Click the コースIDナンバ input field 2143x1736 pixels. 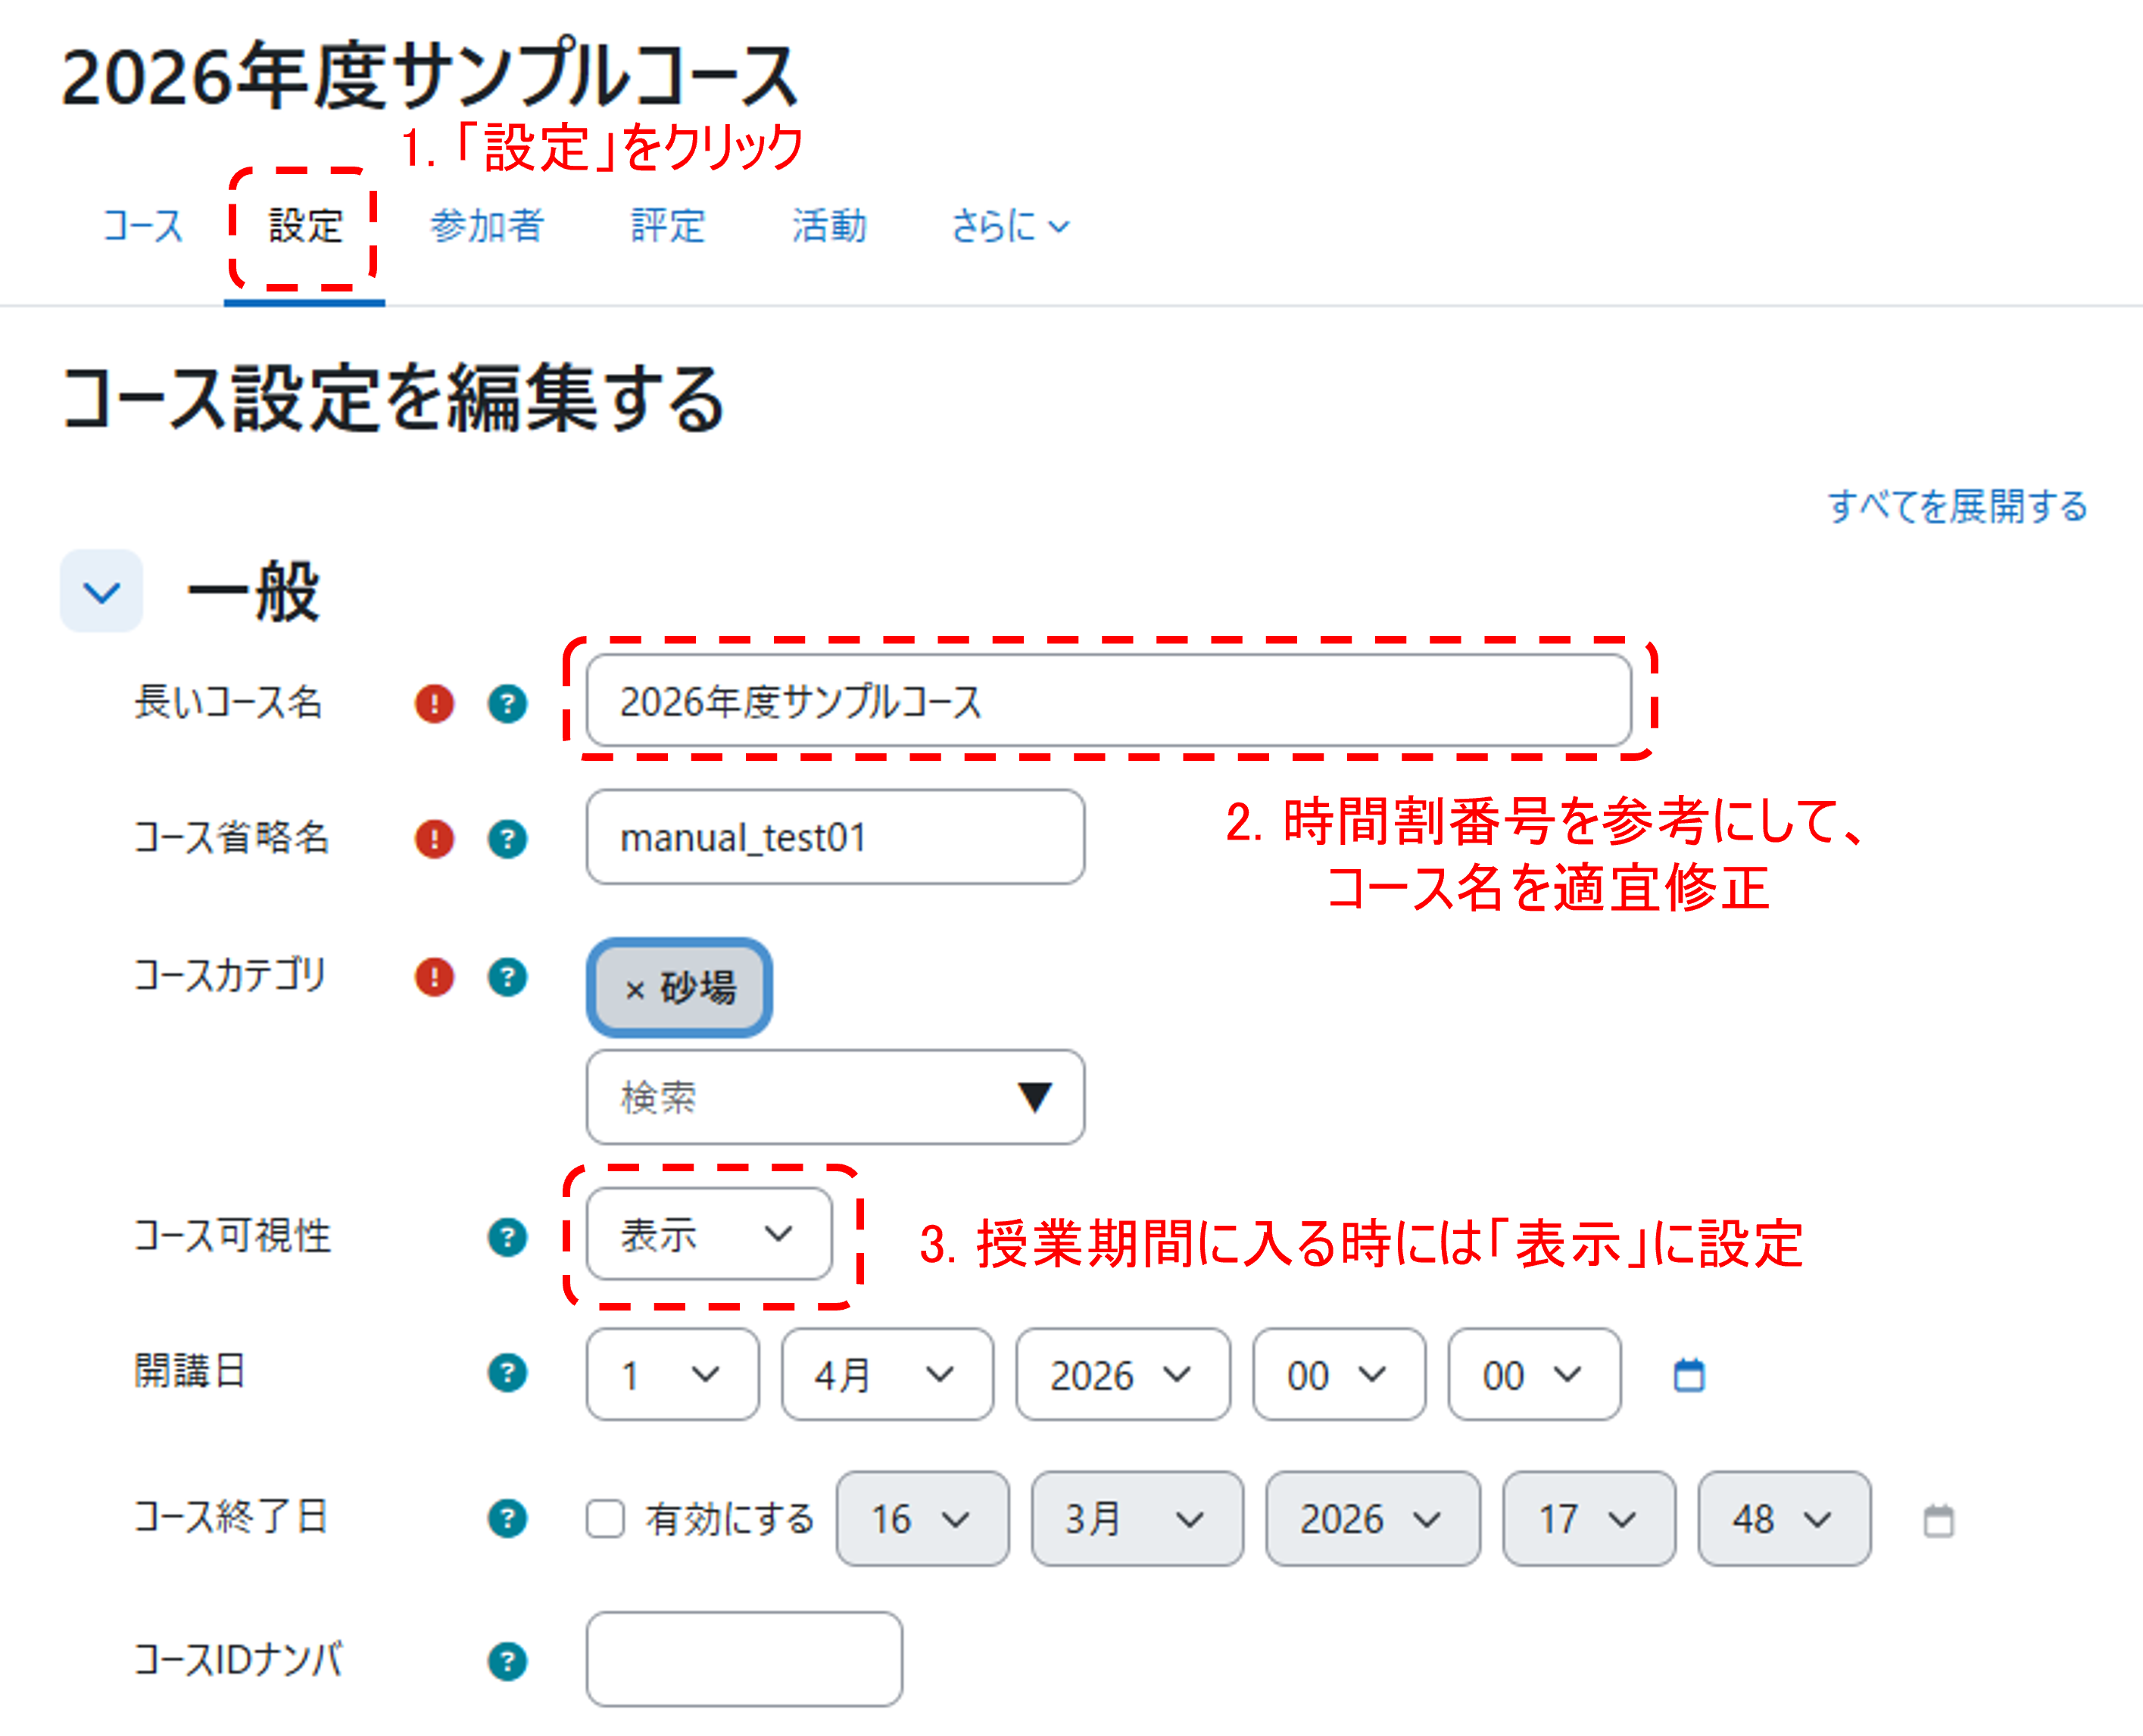tap(744, 1659)
